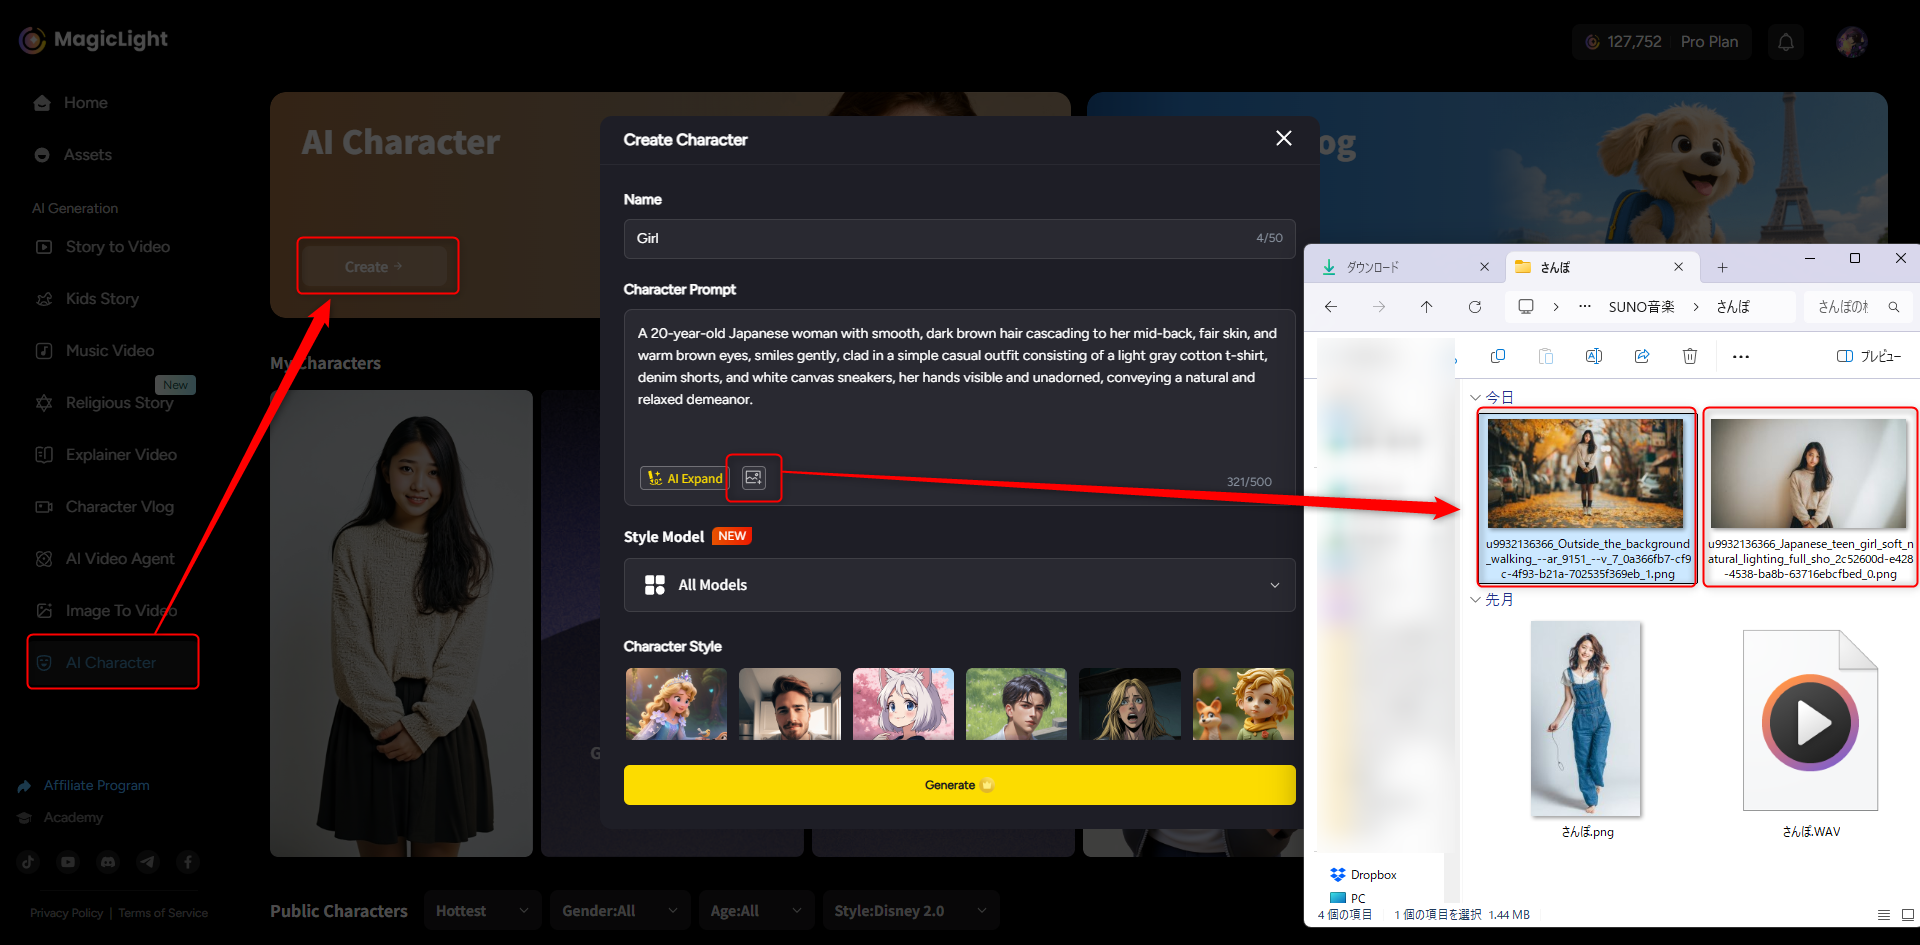Click the image upload icon beside AI Expand
This screenshot has height=945, width=1920.
(x=754, y=478)
